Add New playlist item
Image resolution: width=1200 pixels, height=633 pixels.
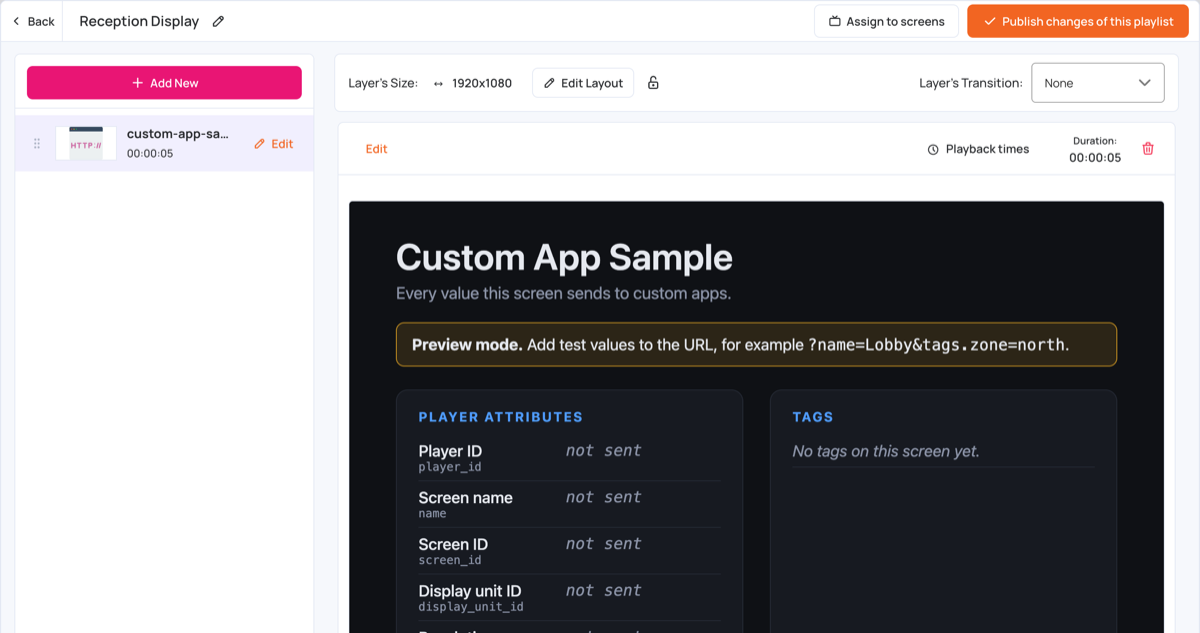pos(164,83)
